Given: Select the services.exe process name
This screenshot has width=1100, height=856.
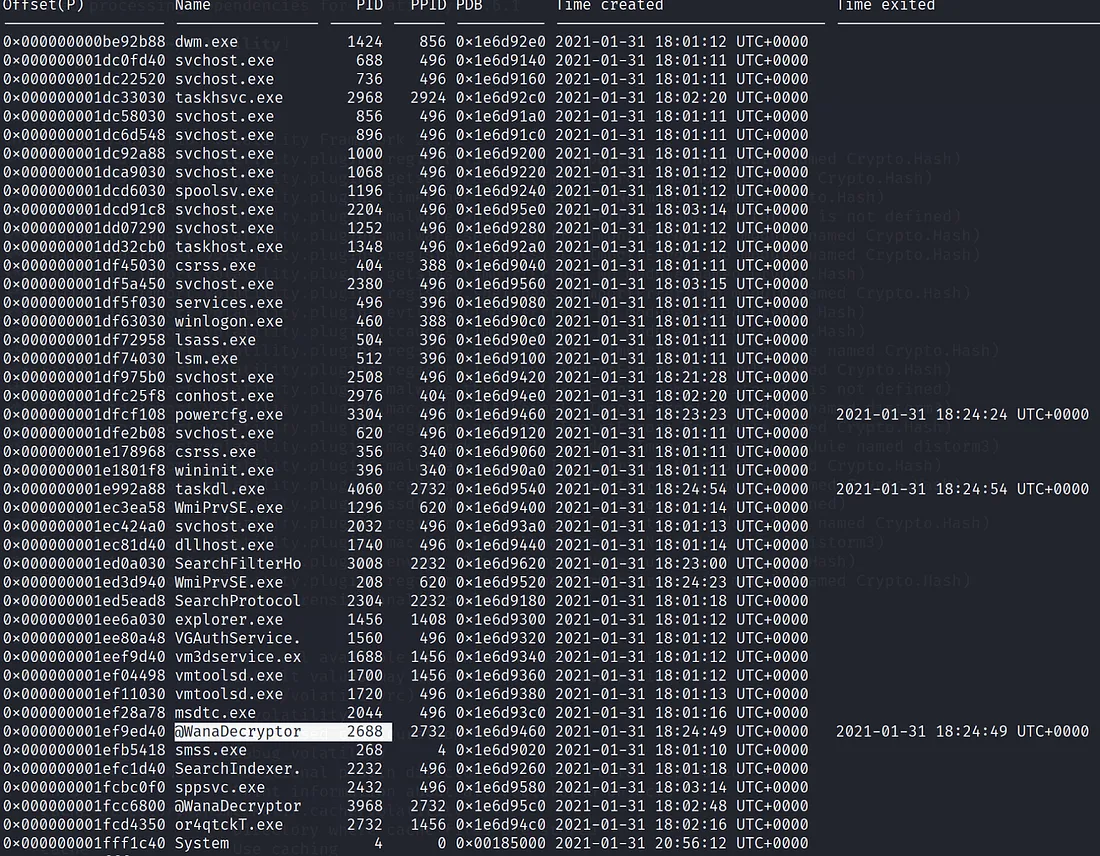Looking at the screenshot, I should (229, 302).
